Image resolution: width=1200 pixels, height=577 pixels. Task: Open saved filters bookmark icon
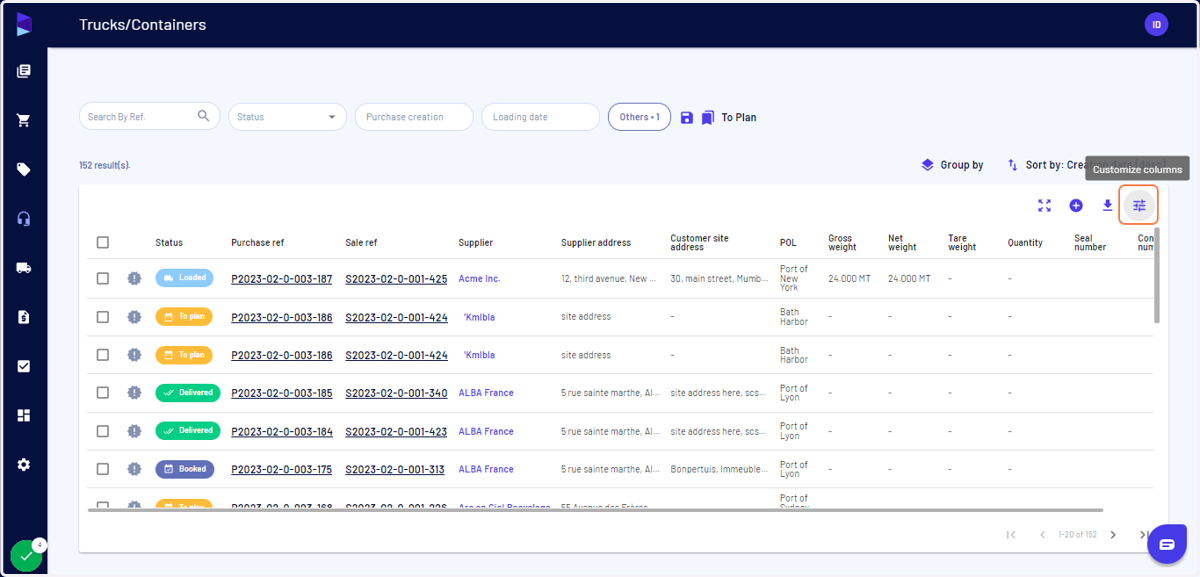coord(708,117)
